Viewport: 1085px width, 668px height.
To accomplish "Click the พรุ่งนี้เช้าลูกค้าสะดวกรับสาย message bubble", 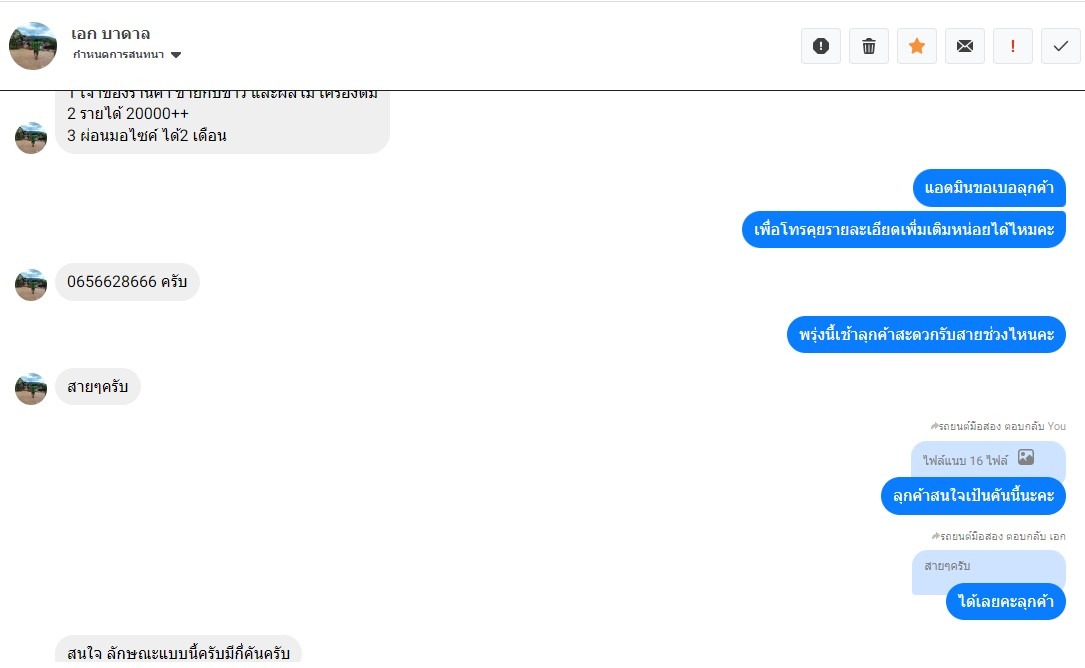I will click(926, 334).
